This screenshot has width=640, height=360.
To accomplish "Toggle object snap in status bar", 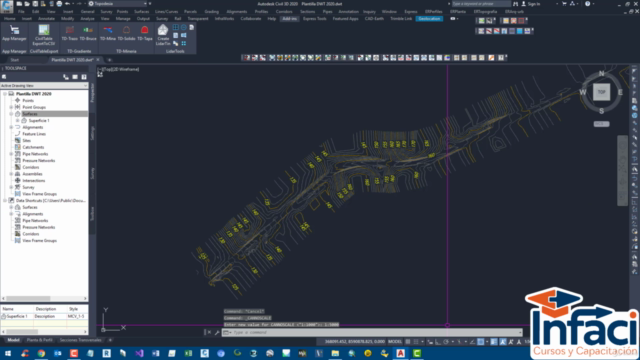I will (x=481, y=342).
